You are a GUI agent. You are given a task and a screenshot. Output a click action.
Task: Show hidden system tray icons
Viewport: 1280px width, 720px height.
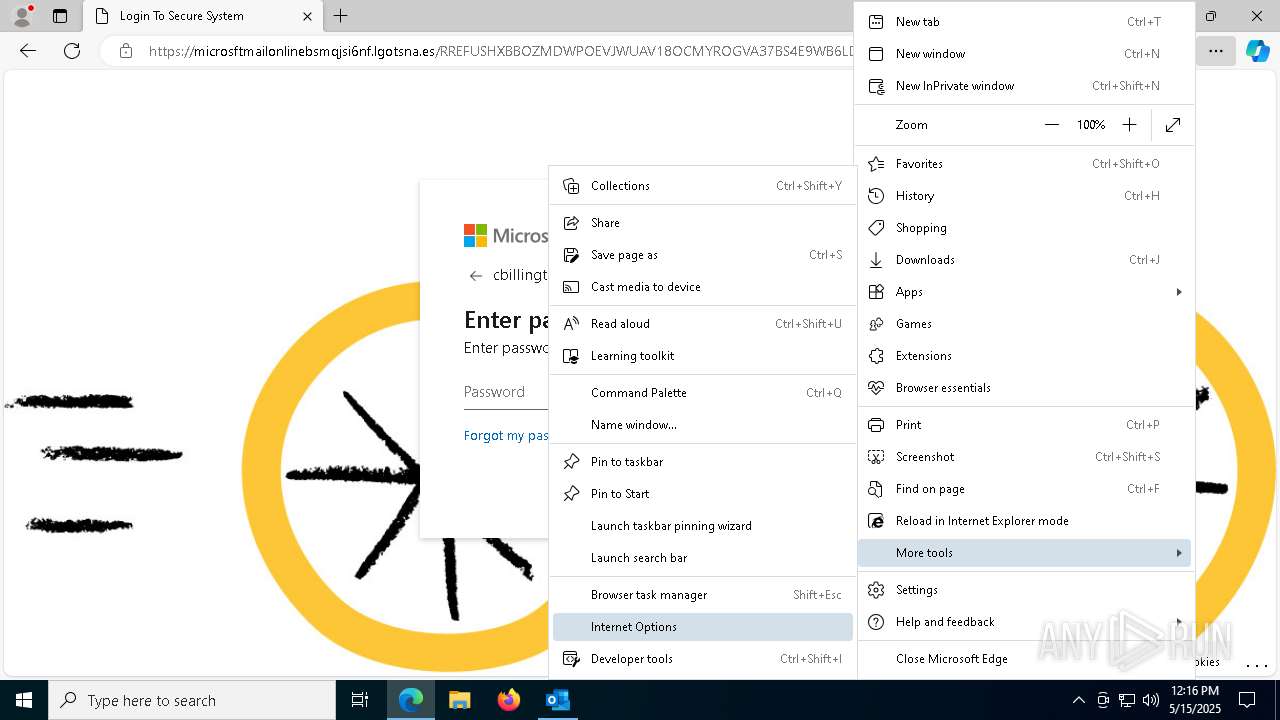1078,700
